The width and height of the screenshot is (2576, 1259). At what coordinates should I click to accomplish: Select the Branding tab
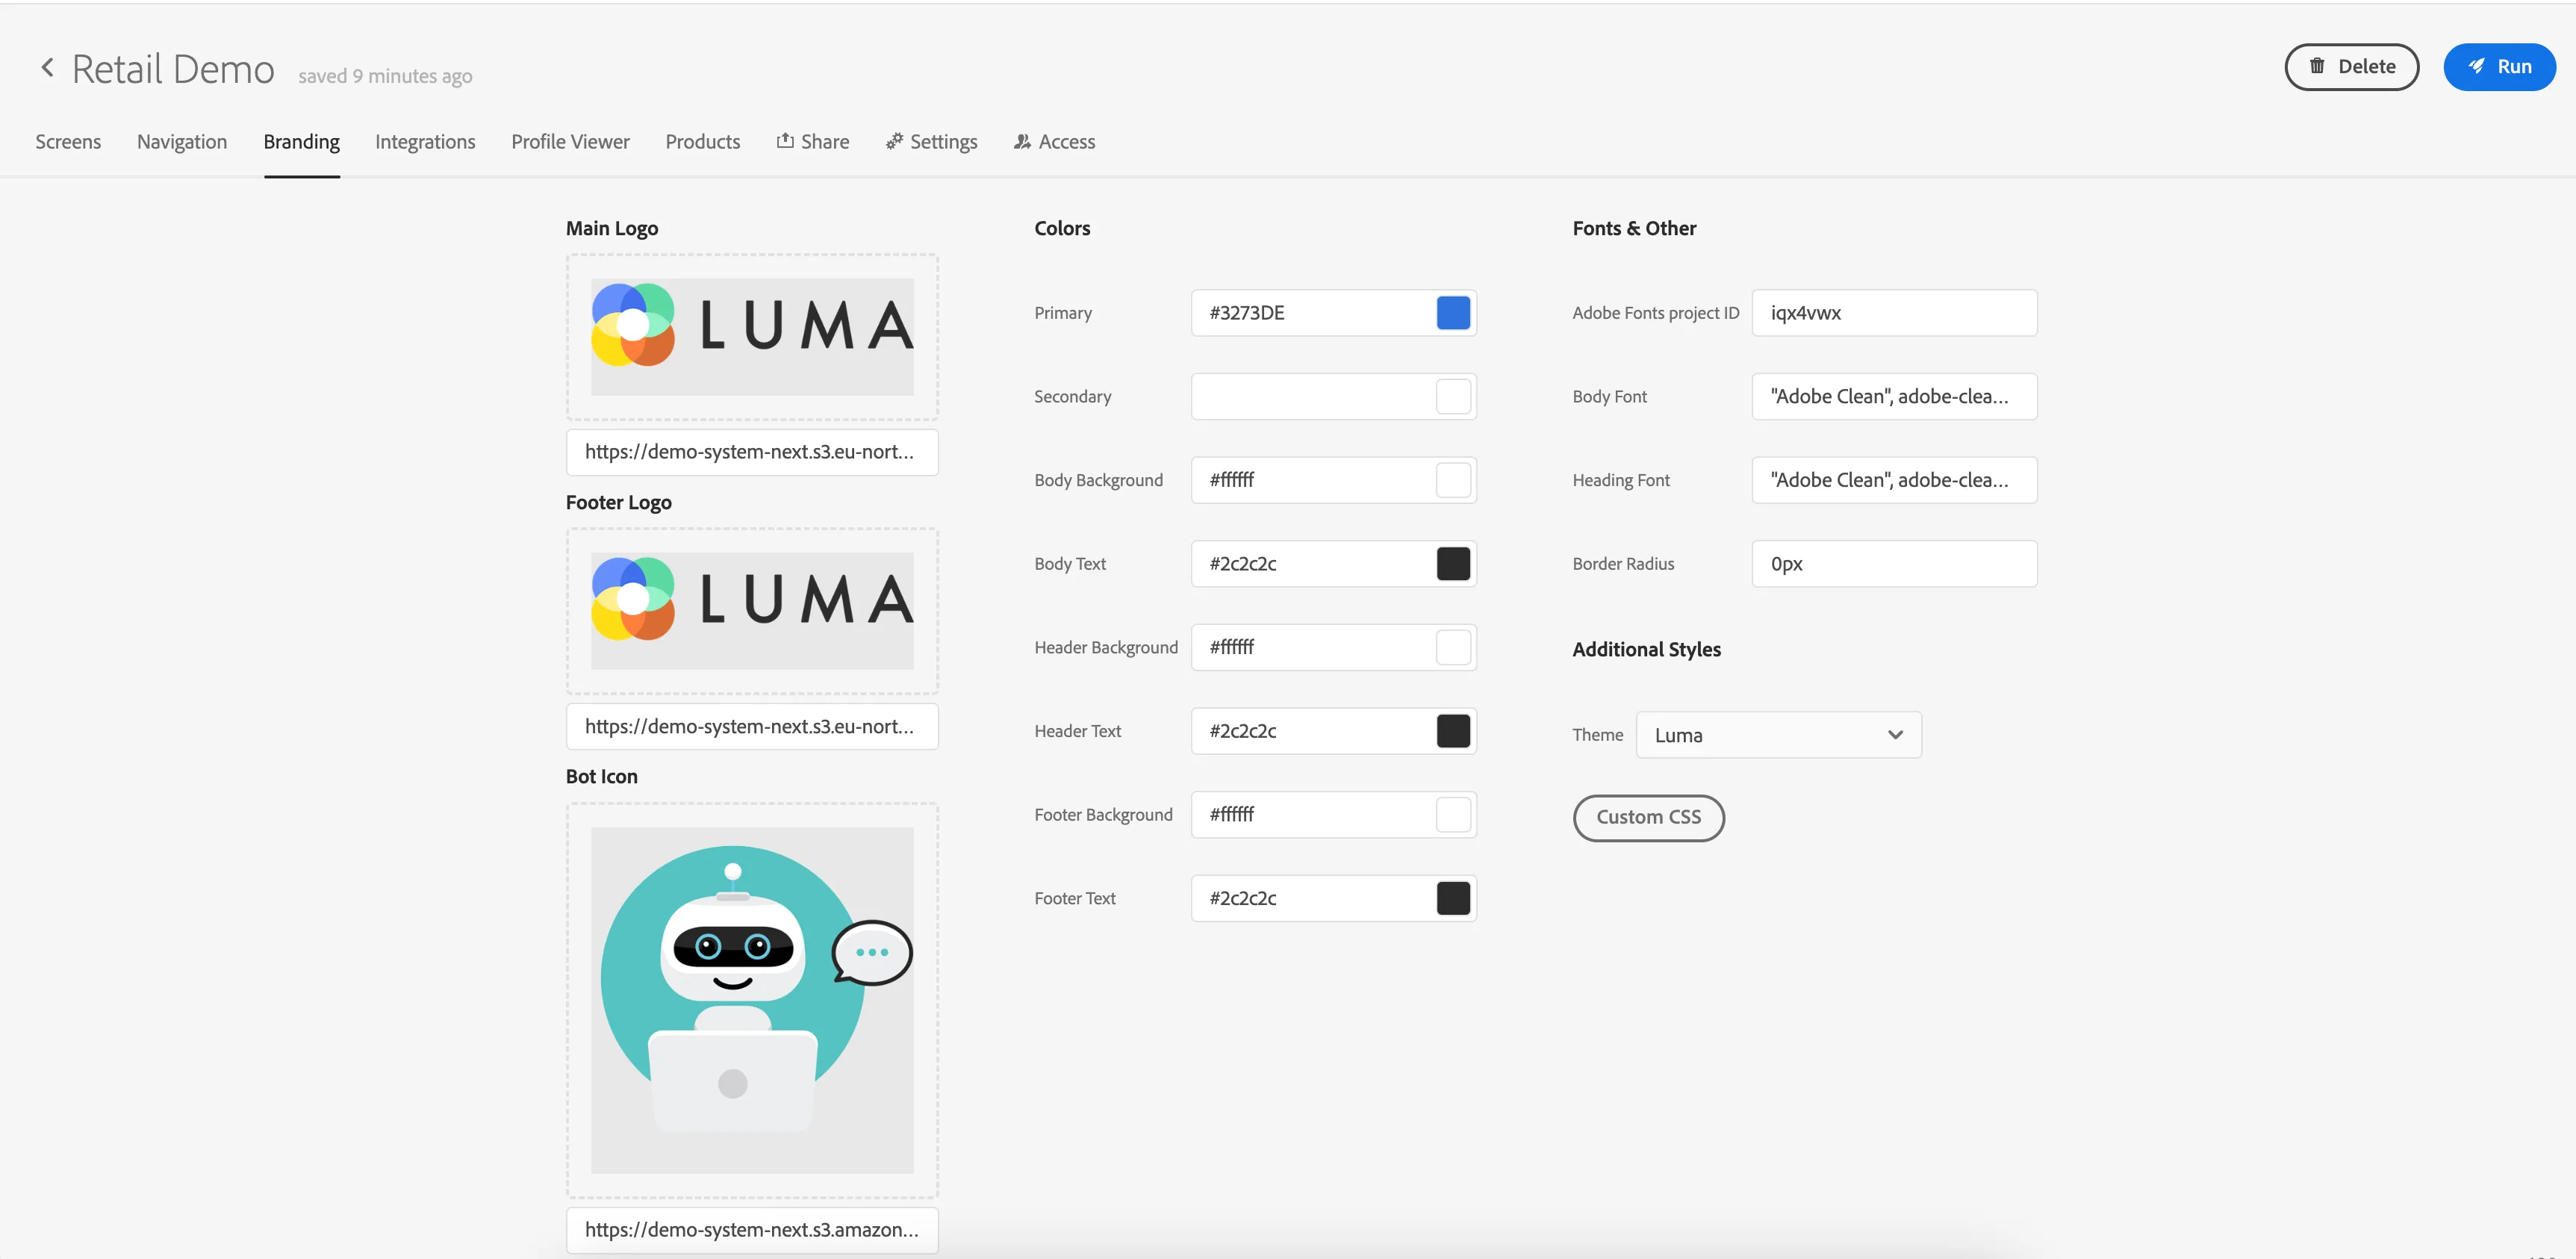click(302, 142)
